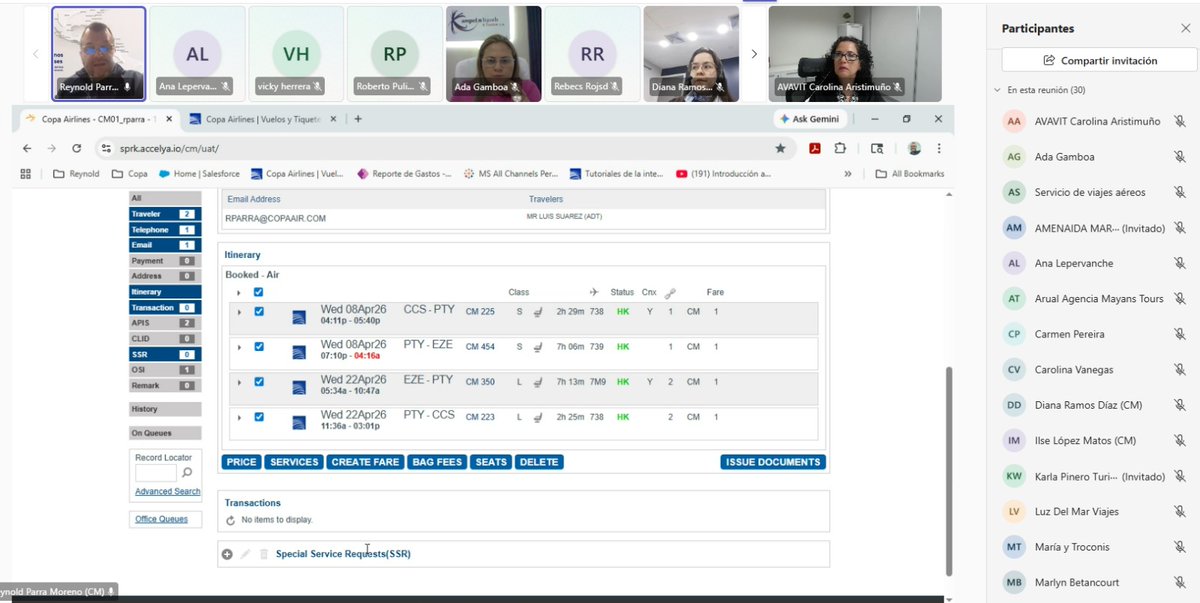
Task: Click the Copa logo on CCS - PTY row
Action: tap(299, 318)
